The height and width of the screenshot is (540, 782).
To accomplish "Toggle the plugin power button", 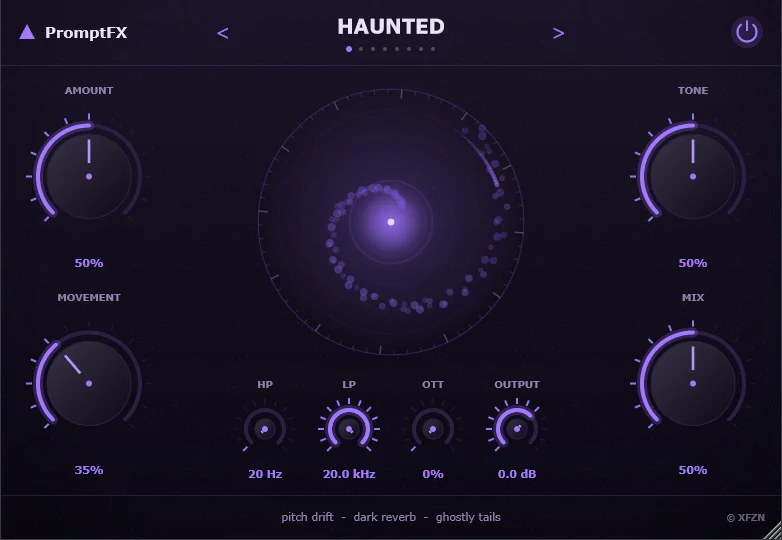I will (x=747, y=32).
